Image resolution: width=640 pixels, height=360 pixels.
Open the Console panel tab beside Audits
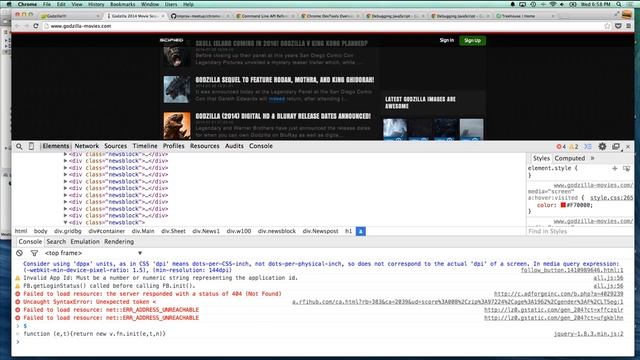coord(261,146)
